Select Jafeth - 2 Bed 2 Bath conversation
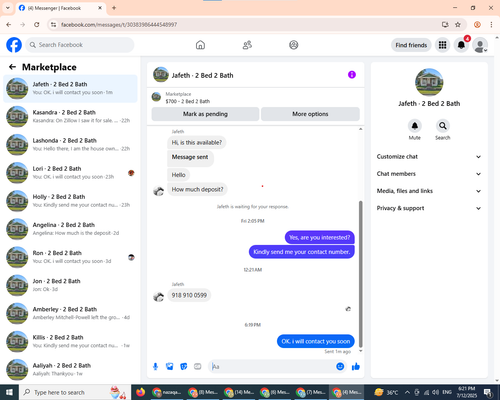 70,88
